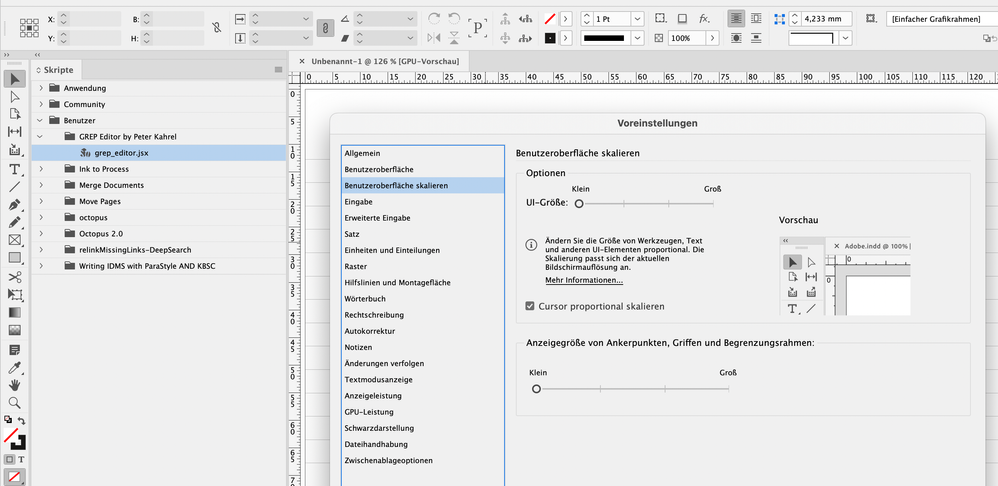Select the Direct Selection tool
The width and height of the screenshot is (998, 486).
[x=15, y=96]
